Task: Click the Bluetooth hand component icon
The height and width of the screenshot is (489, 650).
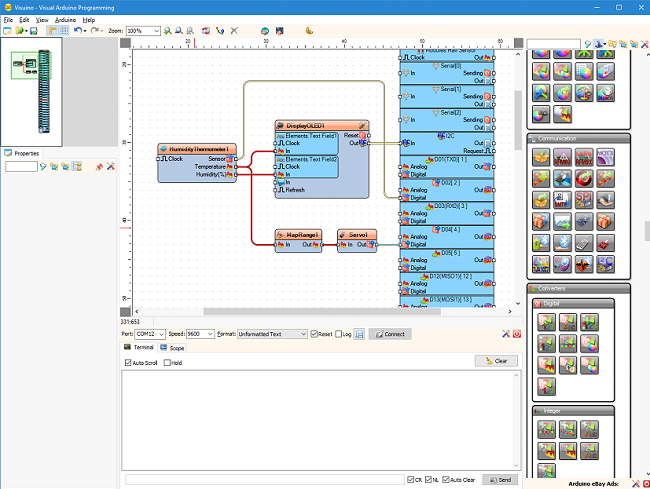Action: [563, 243]
